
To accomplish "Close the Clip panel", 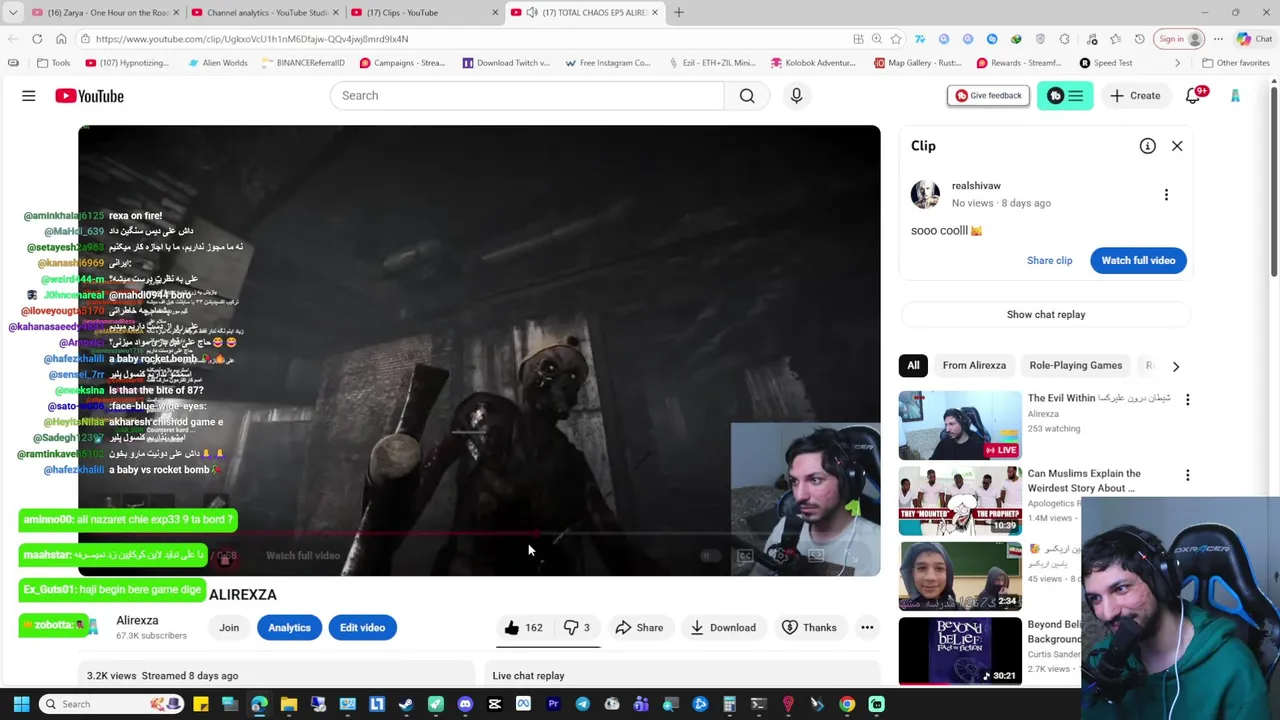I will pyautogui.click(x=1177, y=146).
